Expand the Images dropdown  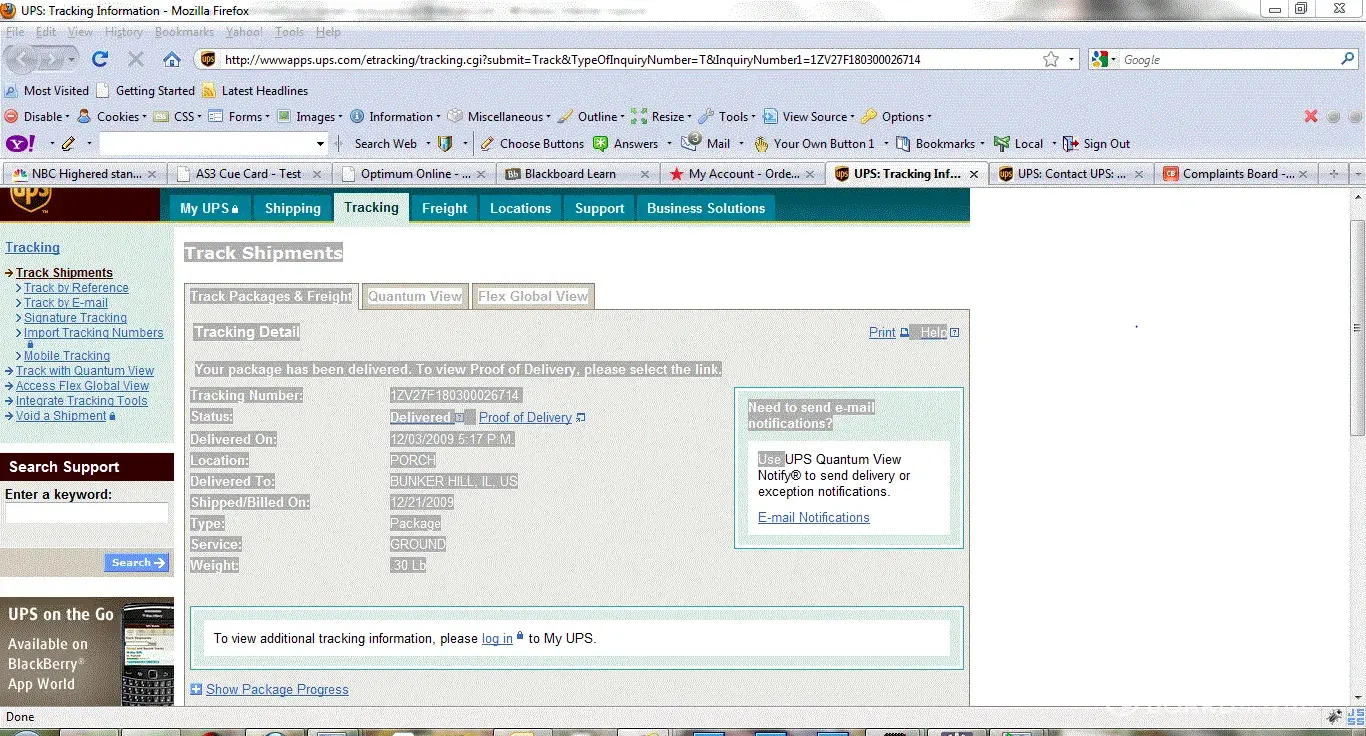(x=309, y=117)
